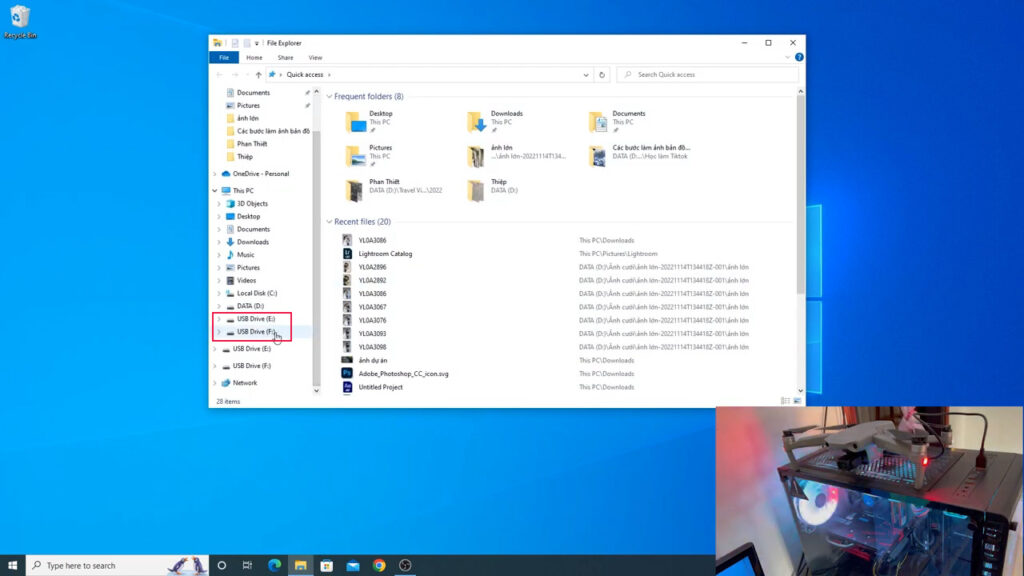
Task: Open the Home ribbon tab
Action: [x=254, y=57]
